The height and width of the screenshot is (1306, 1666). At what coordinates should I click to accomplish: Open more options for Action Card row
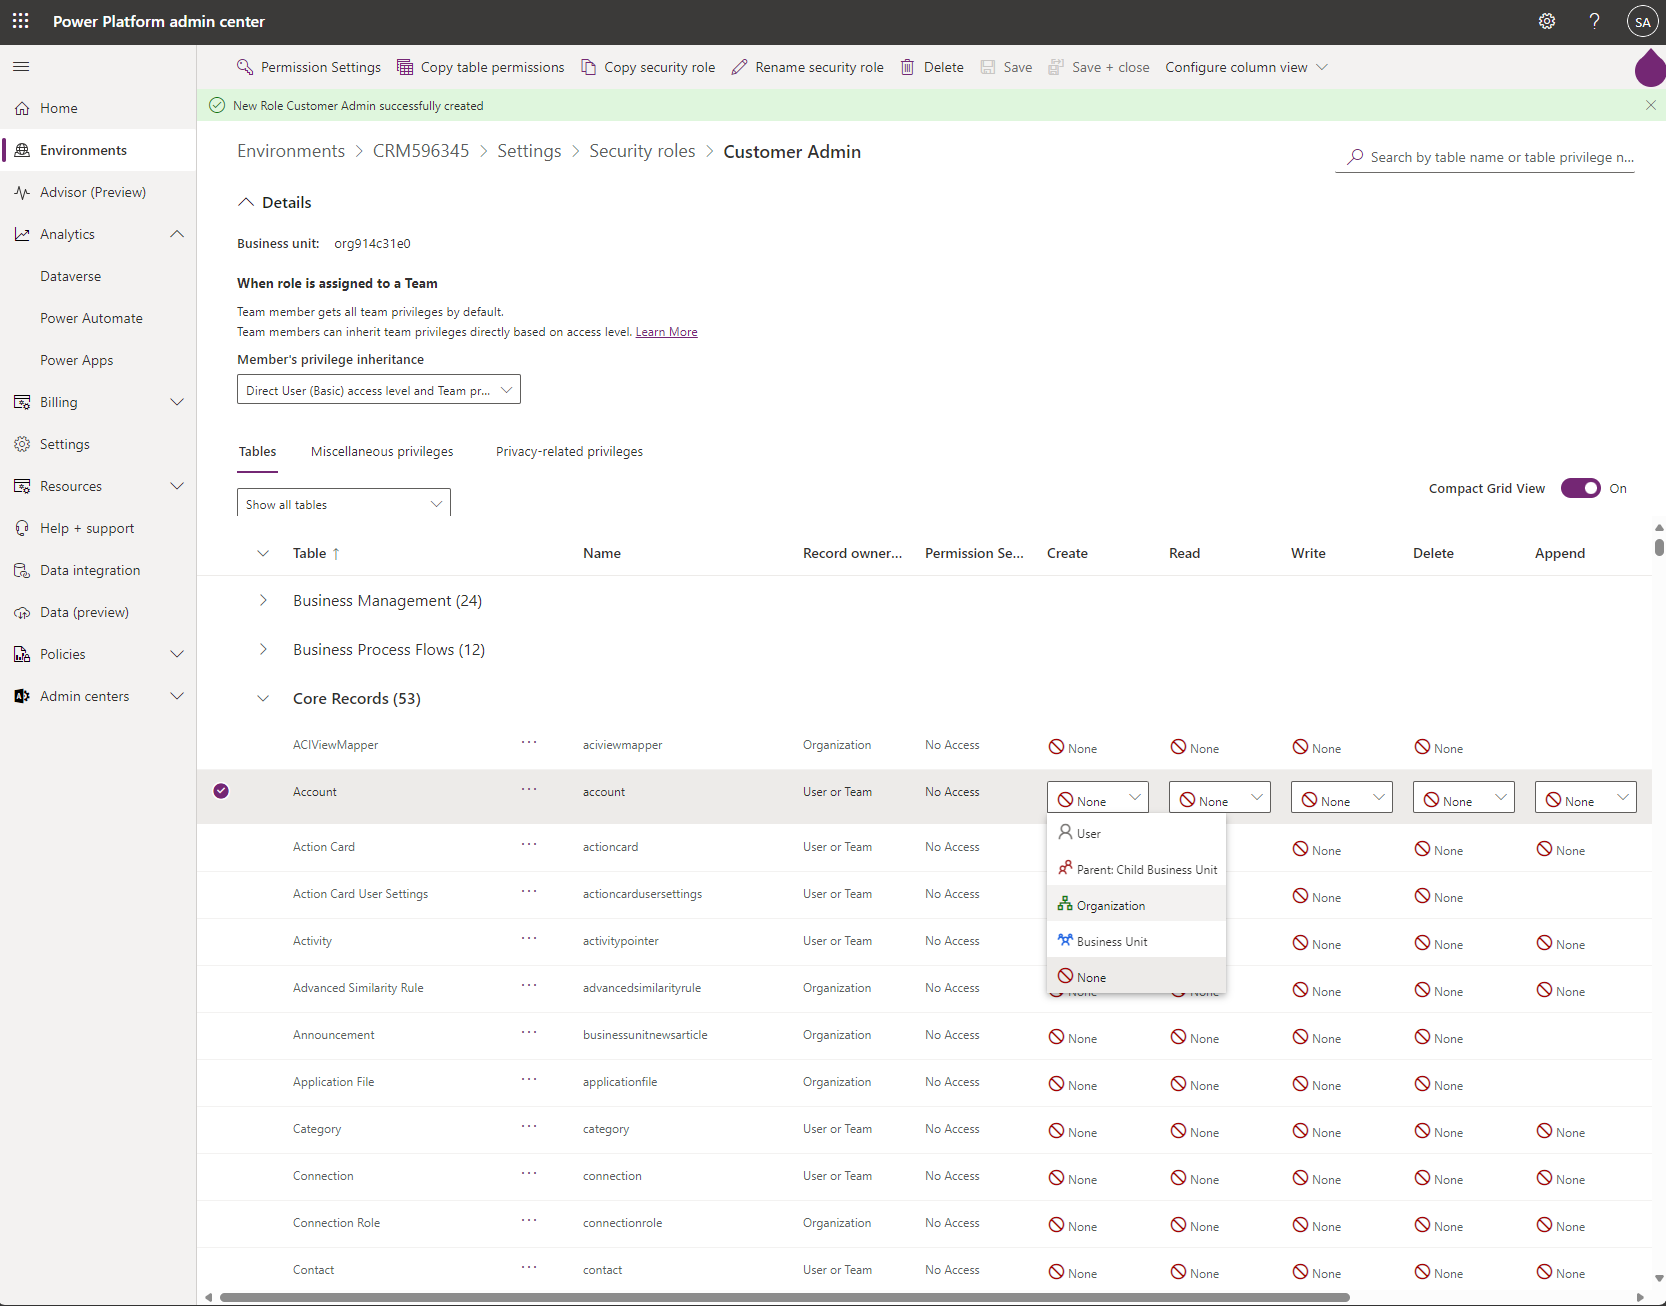pos(529,845)
